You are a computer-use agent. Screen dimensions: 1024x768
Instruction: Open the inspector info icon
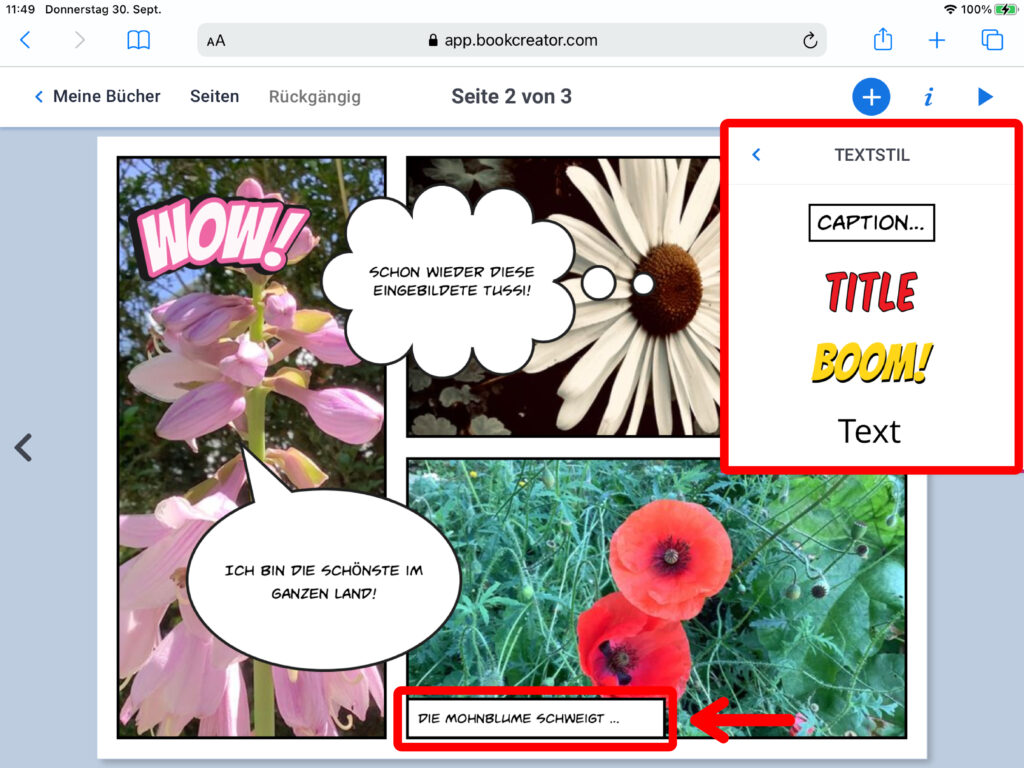pyautogui.click(x=928, y=97)
